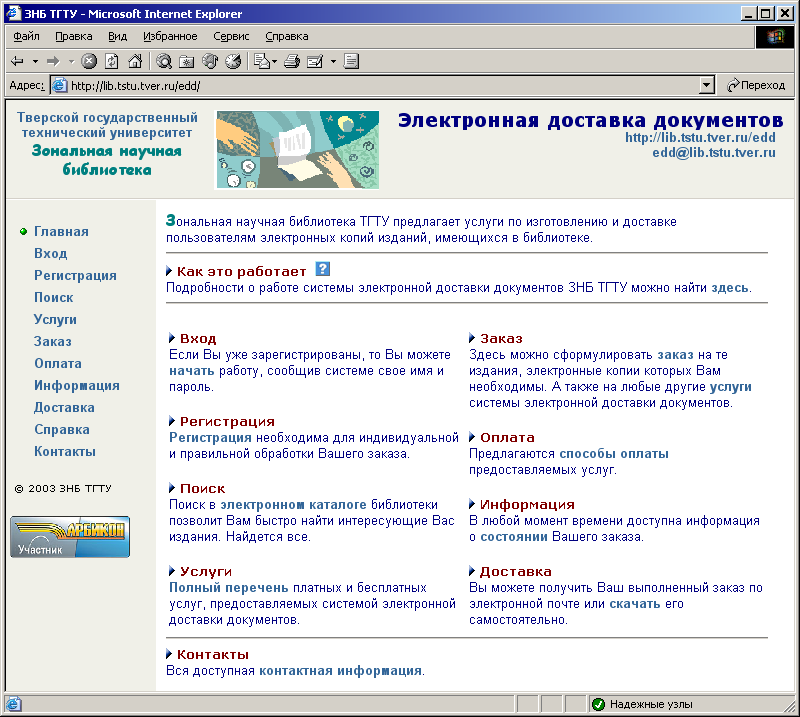800x717 pixels.
Task: Click the 'Информация' section heading
Action: 527,505
